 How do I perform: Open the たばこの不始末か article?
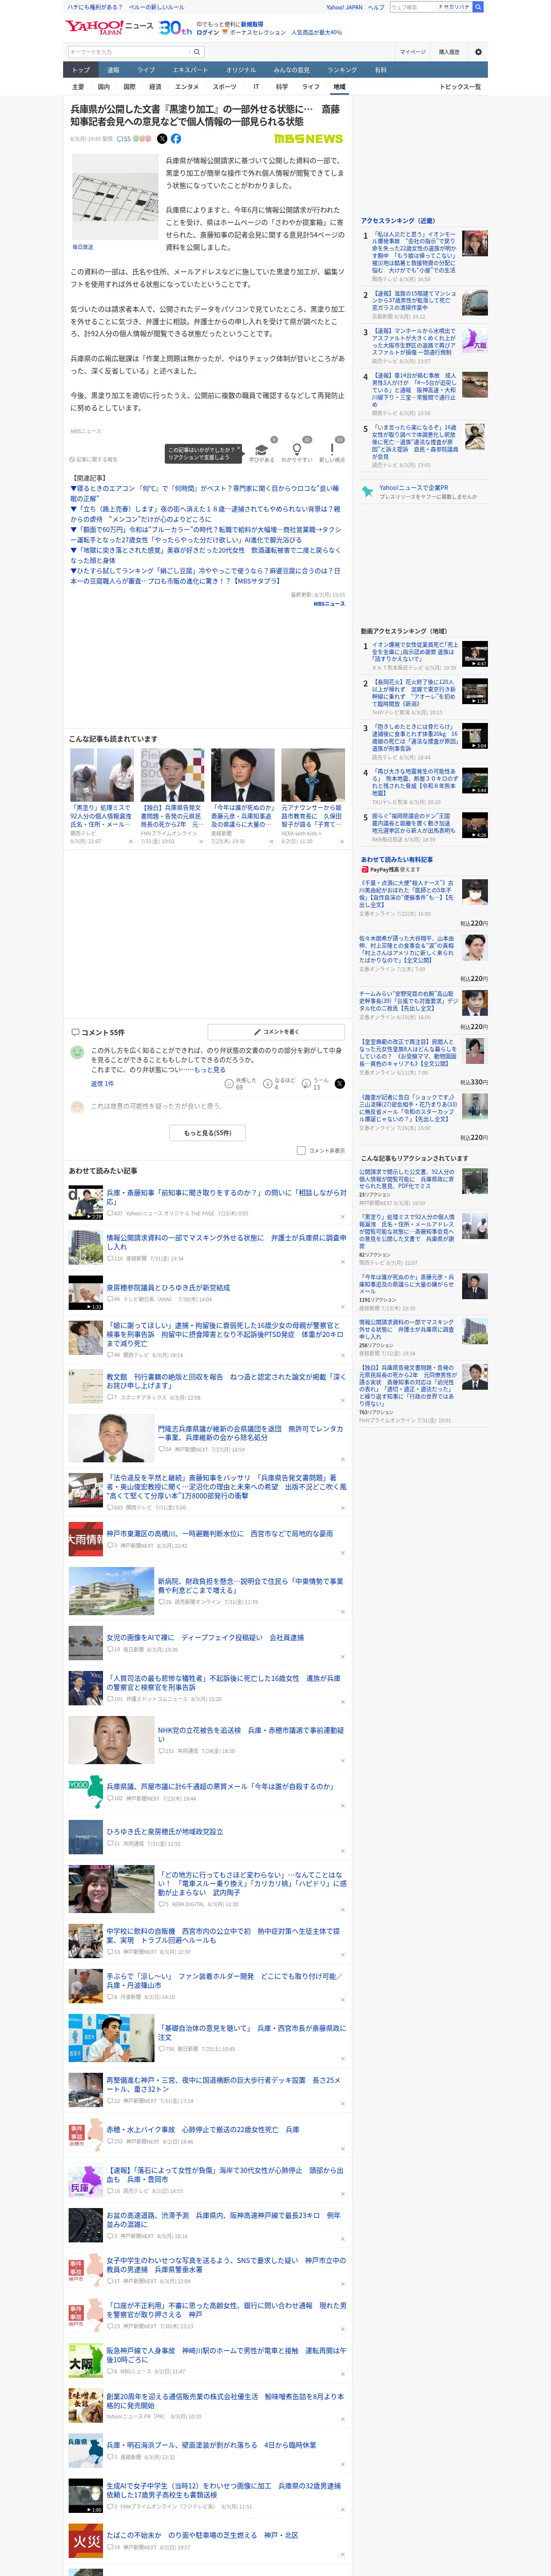(x=202, y=2535)
